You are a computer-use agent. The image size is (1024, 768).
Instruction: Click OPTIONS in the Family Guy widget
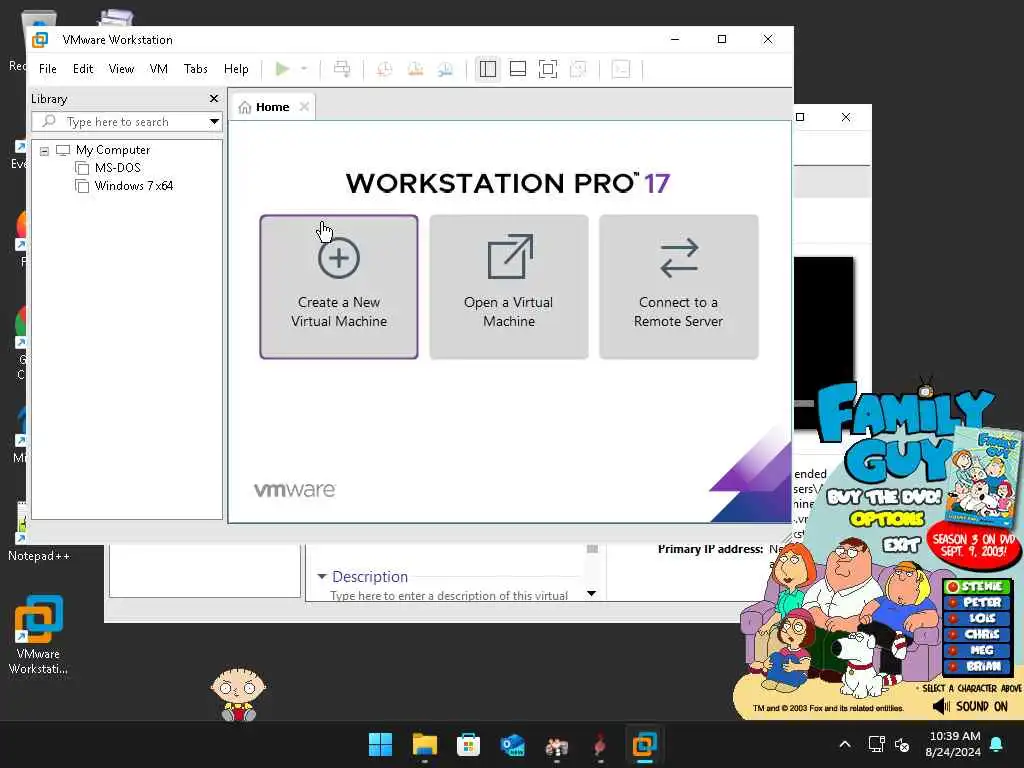tap(888, 520)
